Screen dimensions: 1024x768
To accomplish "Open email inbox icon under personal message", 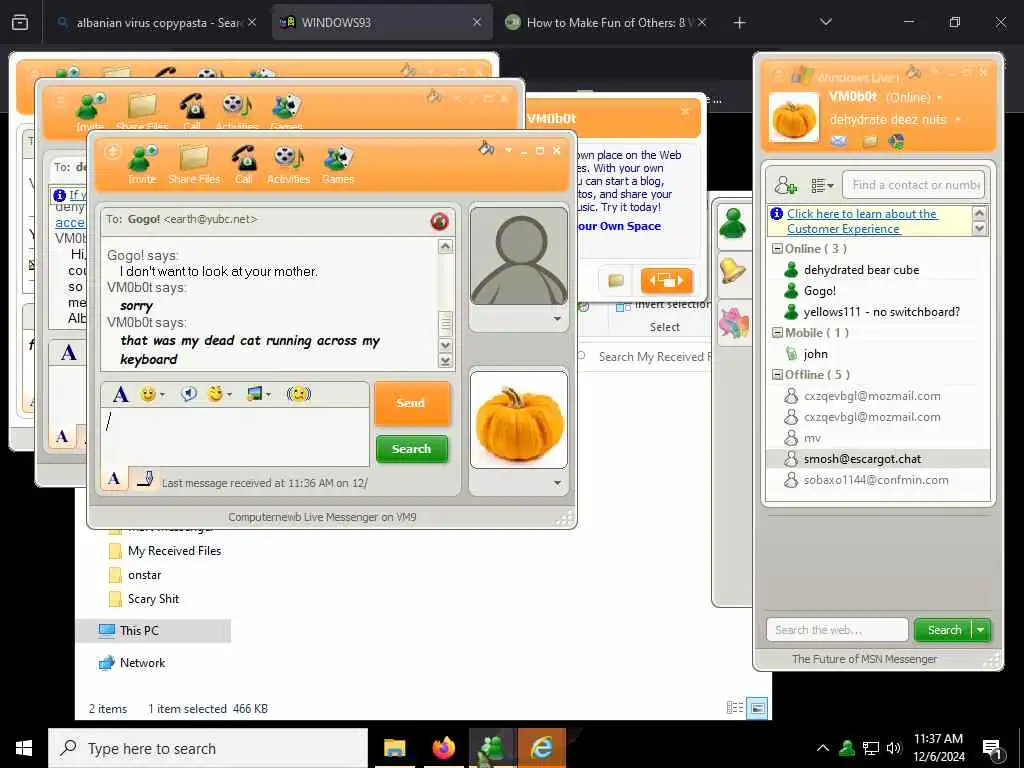I will point(839,140).
